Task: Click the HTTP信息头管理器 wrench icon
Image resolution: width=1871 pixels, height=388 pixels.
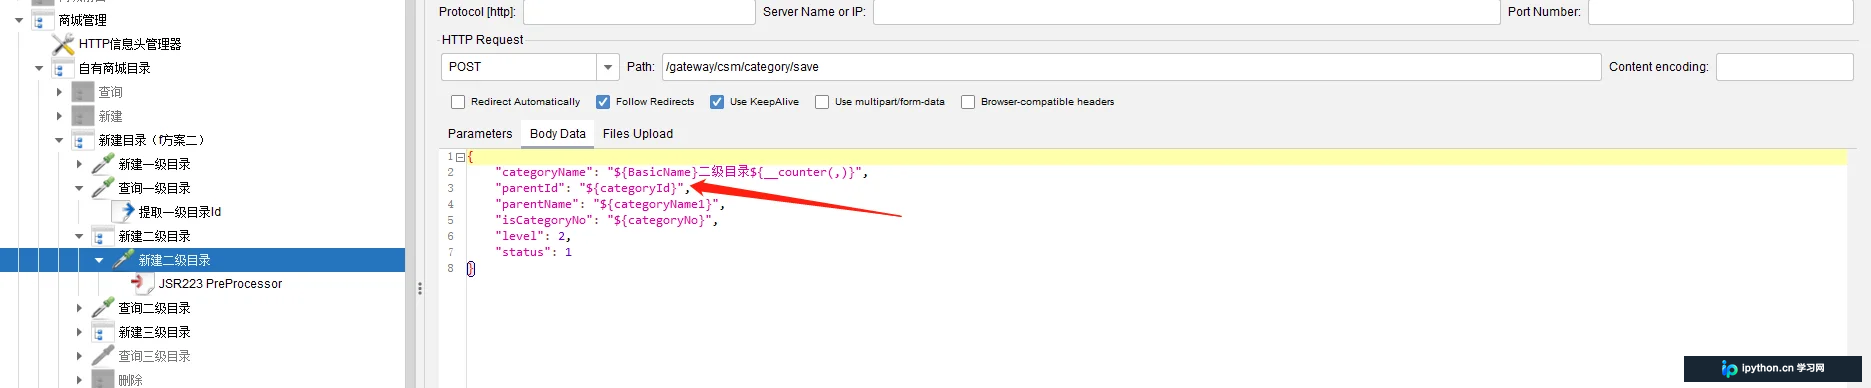Action: tap(63, 44)
